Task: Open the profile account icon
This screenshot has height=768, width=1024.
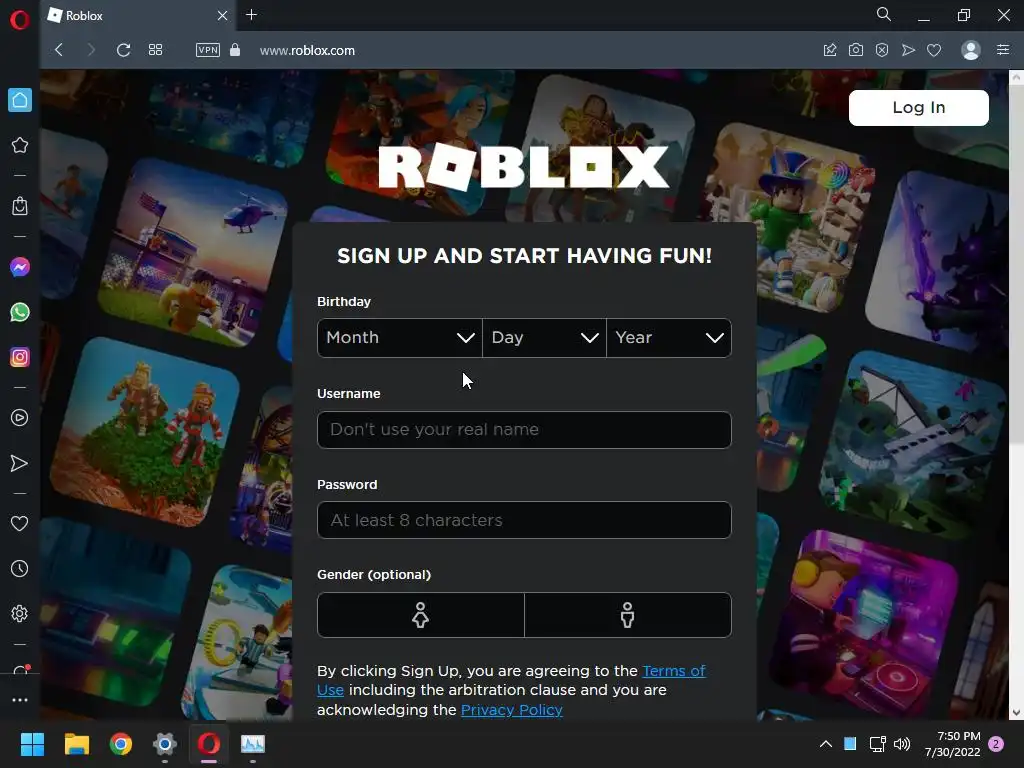Action: (971, 50)
